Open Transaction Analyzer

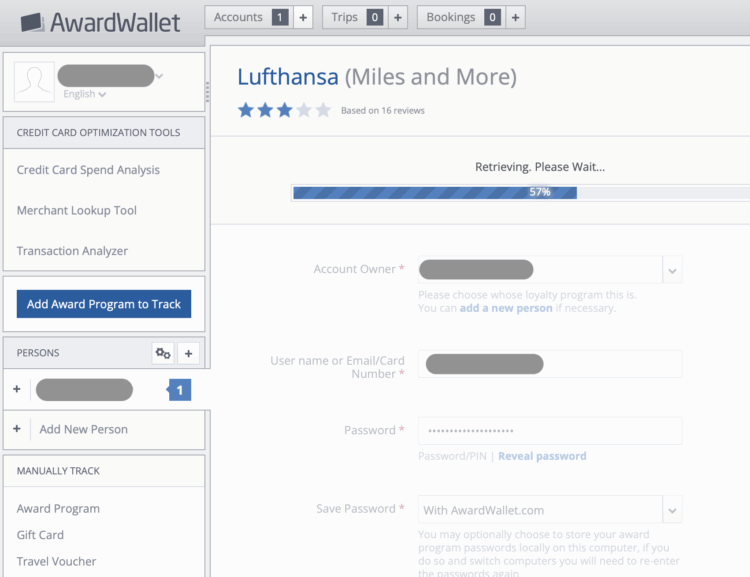coord(72,251)
